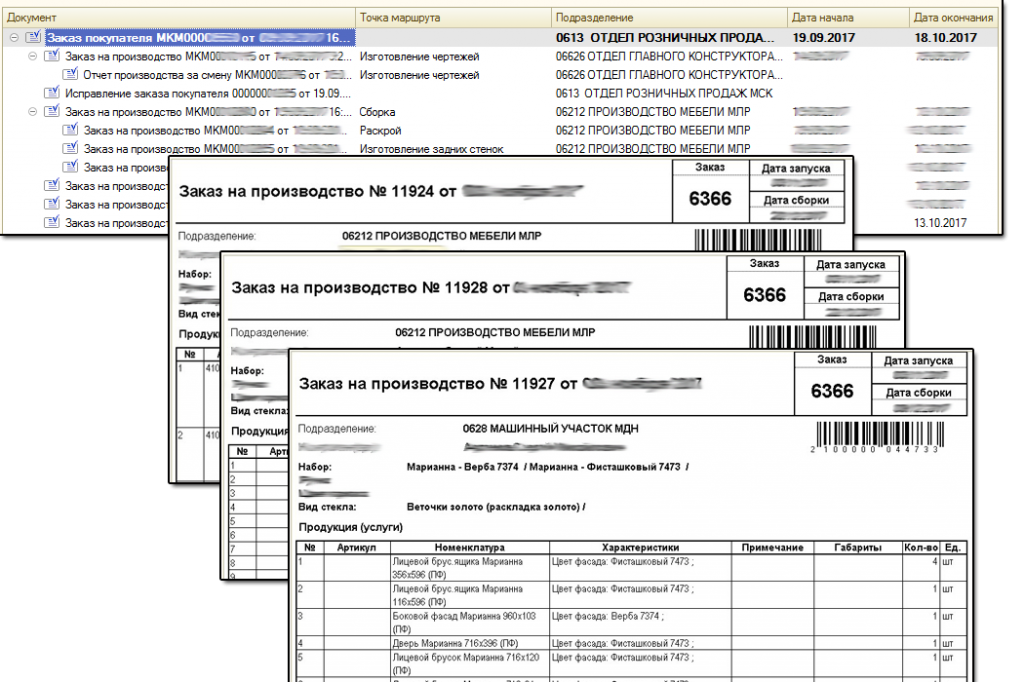Image resolution: width=1024 pixels, height=682 pixels.
Task: Click Боковой фасад Марианна 960x103 cell
Action: point(470,623)
